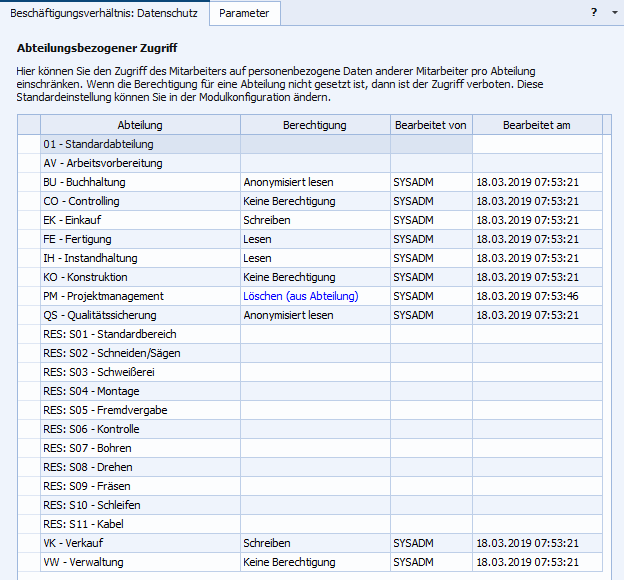Switch to the Parameter tab

[x=245, y=13]
